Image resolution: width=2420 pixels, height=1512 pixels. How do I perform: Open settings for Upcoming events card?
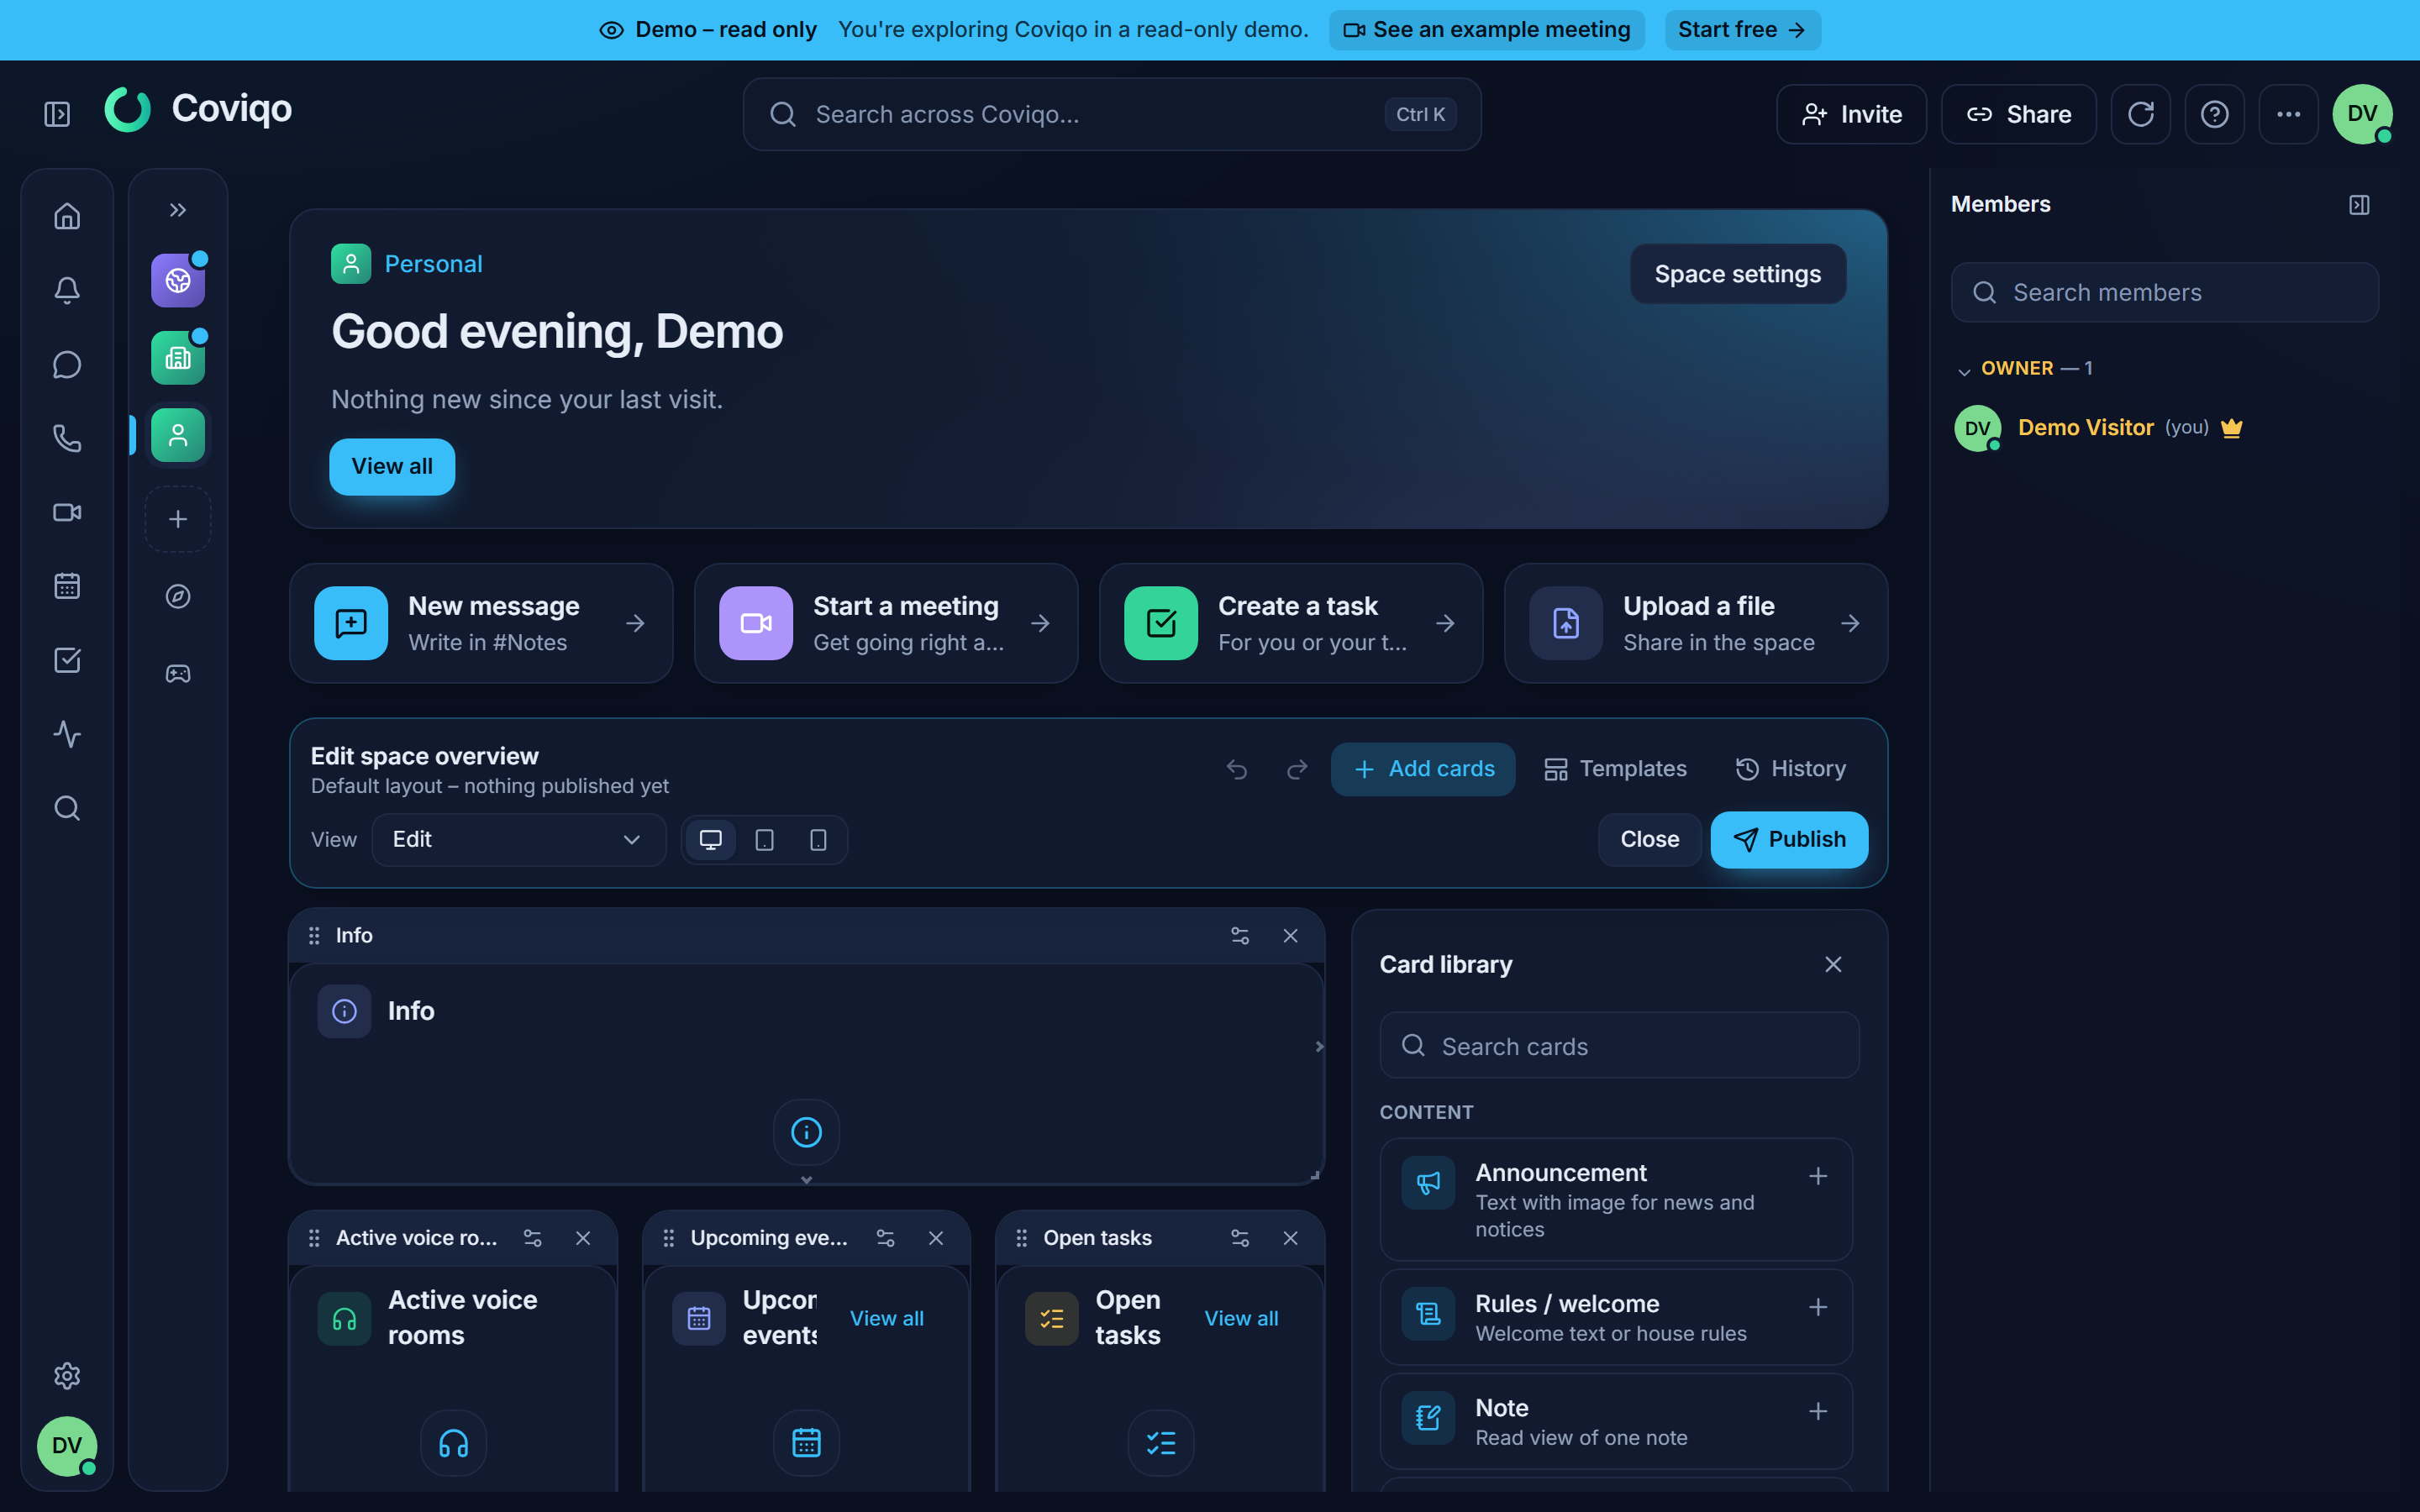[x=886, y=1238]
